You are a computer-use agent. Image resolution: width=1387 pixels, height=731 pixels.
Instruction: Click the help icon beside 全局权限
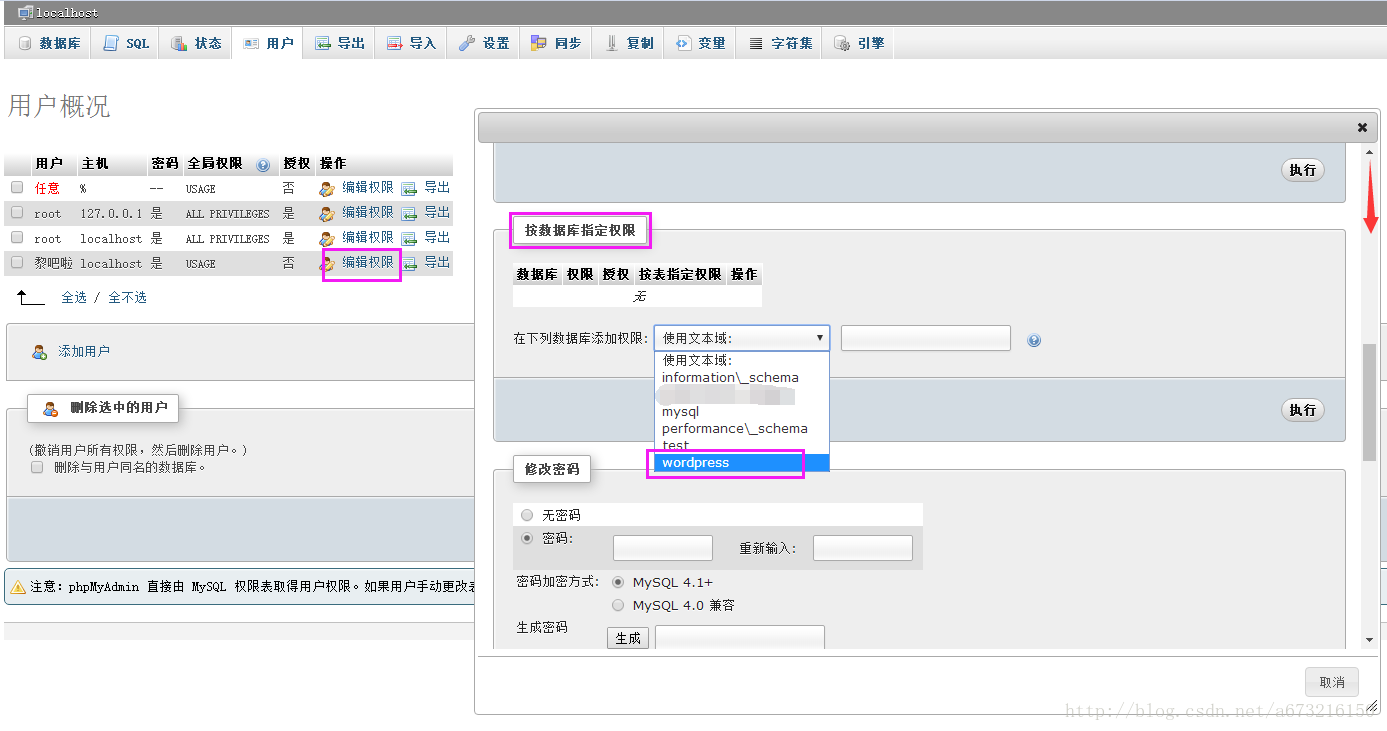pos(263,164)
